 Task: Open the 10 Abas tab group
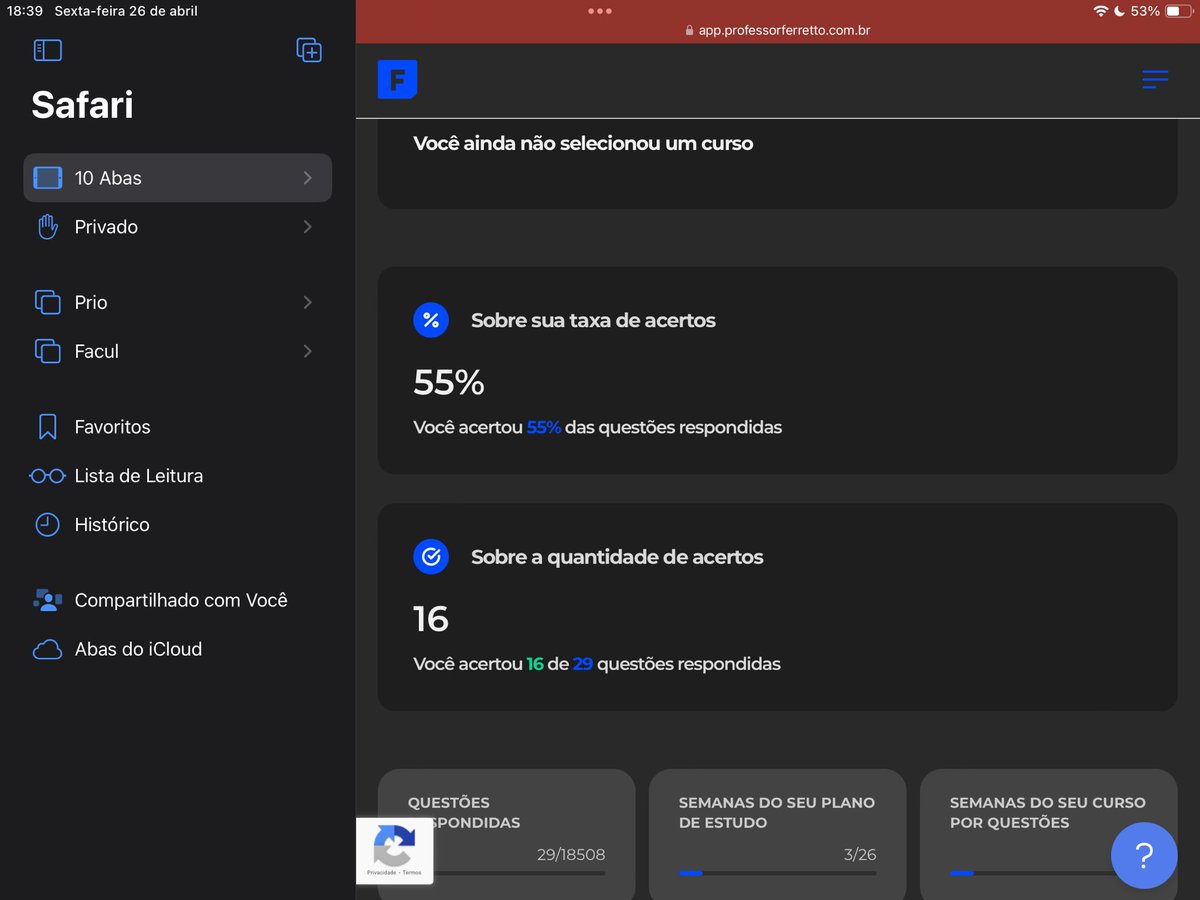[178, 178]
